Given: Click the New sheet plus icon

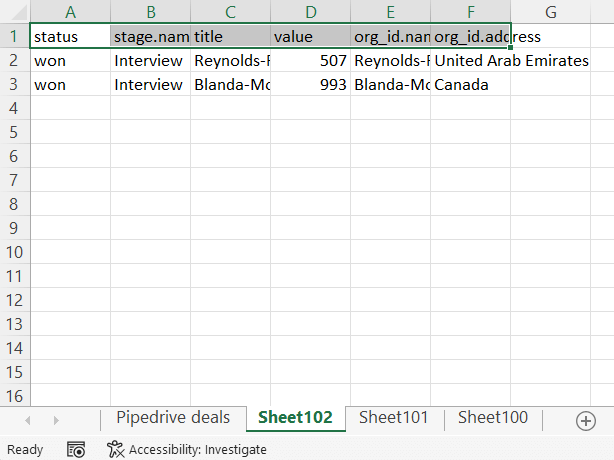Looking at the screenshot, I should (x=586, y=421).
